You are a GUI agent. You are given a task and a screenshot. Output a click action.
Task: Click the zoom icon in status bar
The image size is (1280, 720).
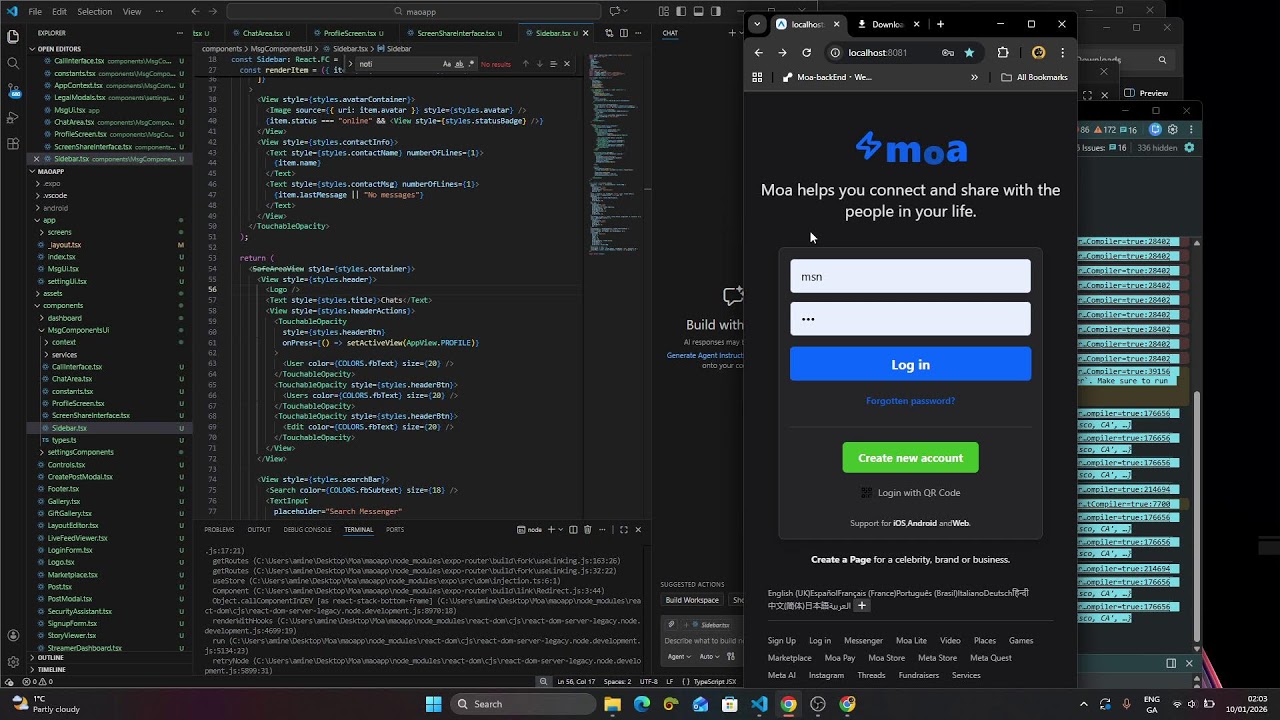point(543,681)
